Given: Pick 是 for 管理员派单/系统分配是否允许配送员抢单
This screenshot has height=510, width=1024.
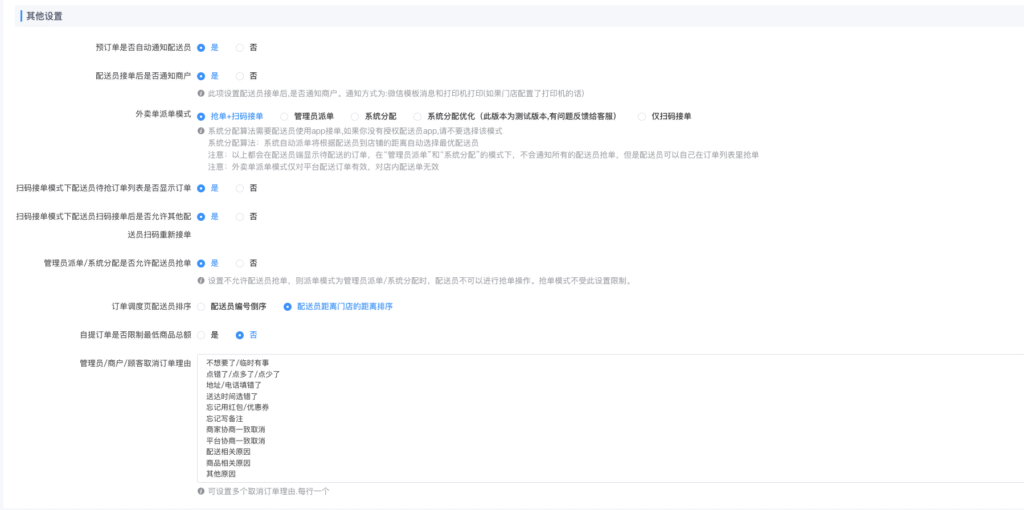Looking at the screenshot, I should (201, 263).
